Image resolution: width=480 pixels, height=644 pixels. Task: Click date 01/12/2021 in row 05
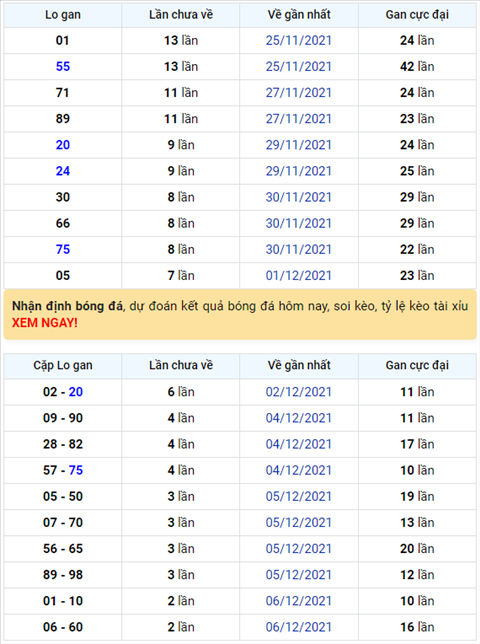[299, 276]
